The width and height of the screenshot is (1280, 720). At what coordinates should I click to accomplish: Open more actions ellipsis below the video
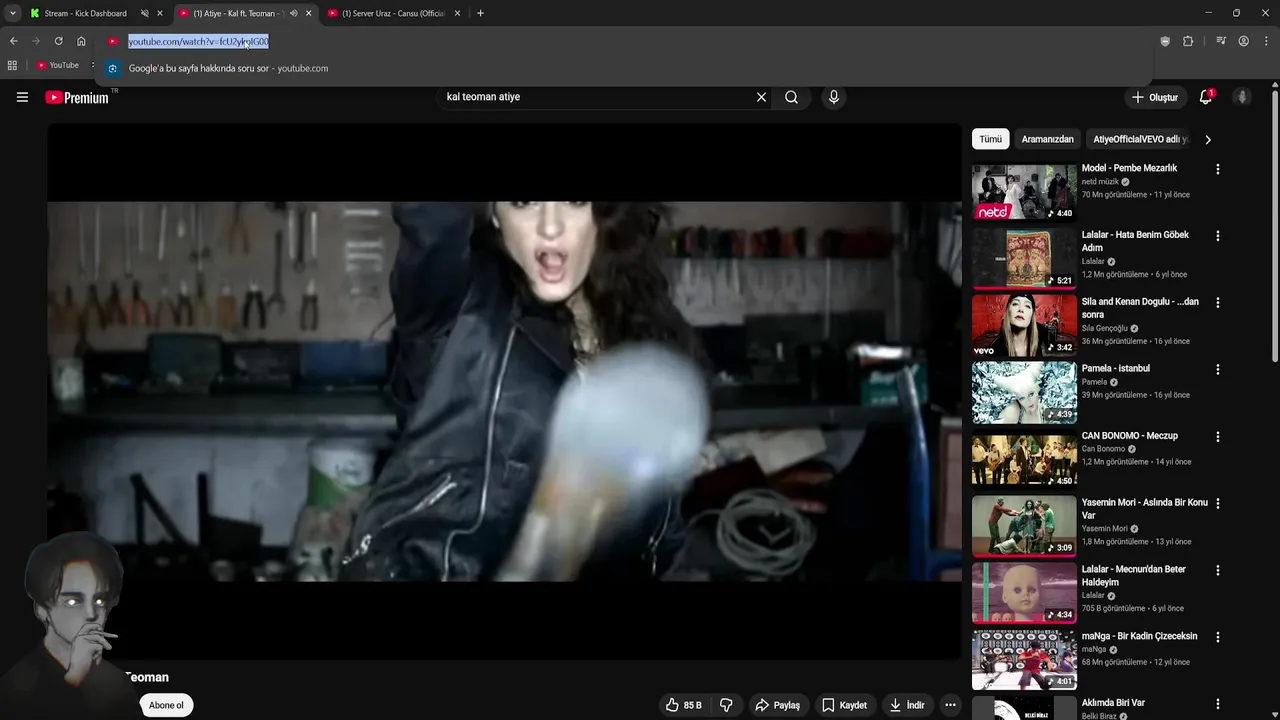950,705
